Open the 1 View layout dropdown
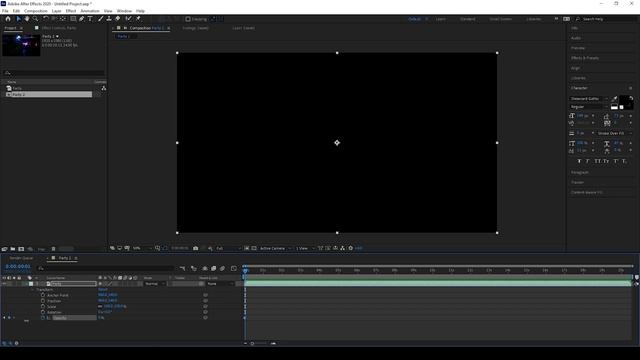This screenshot has height=360, width=640. pyautogui.click(x=305, y=248)
